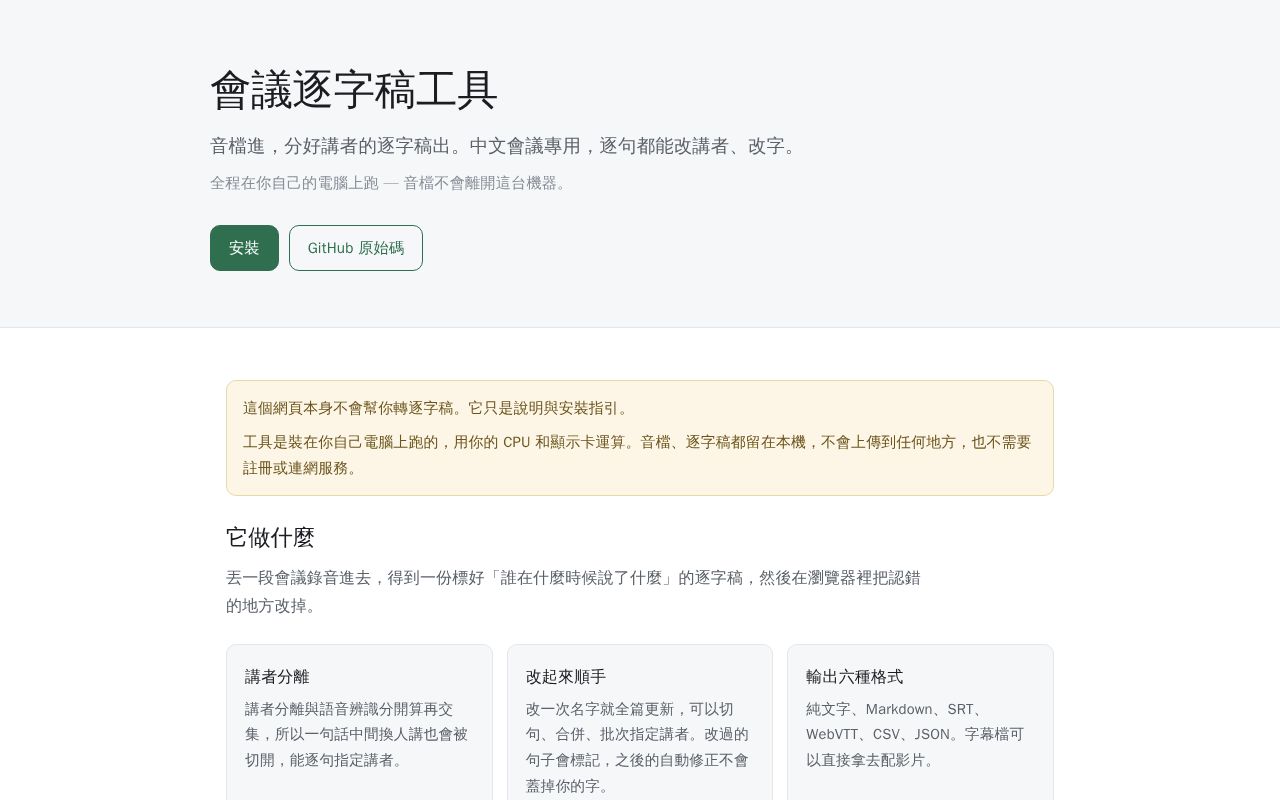Click the 它做什麼 section heading

point(270,537)
